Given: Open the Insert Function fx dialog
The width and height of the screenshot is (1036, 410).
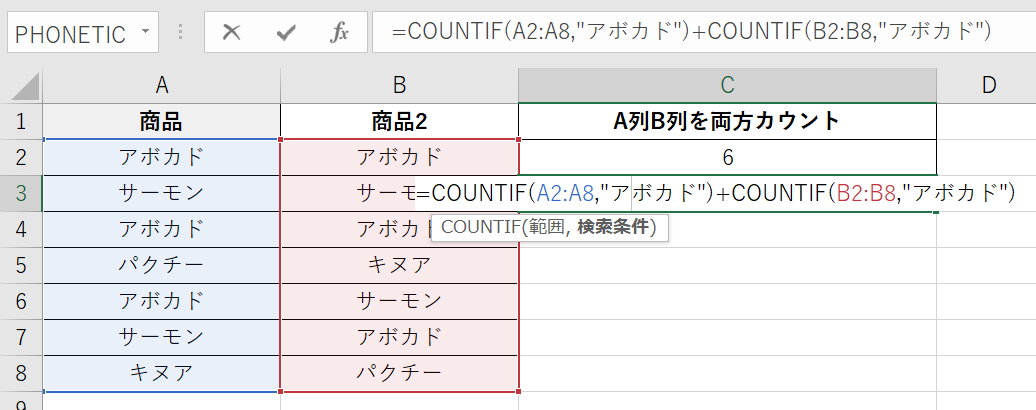Looking at the screenshot, I should [340, 33].
